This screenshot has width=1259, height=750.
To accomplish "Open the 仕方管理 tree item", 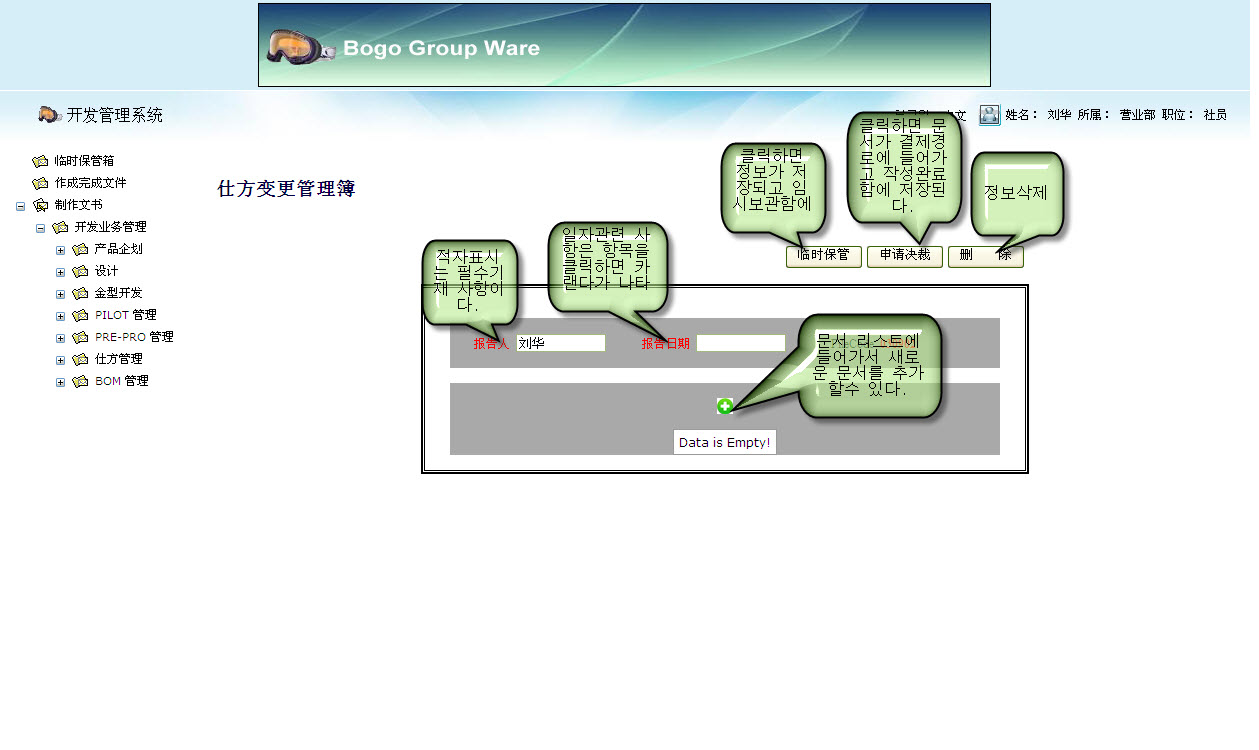I will pyautogui.click(x=118, y=359).
